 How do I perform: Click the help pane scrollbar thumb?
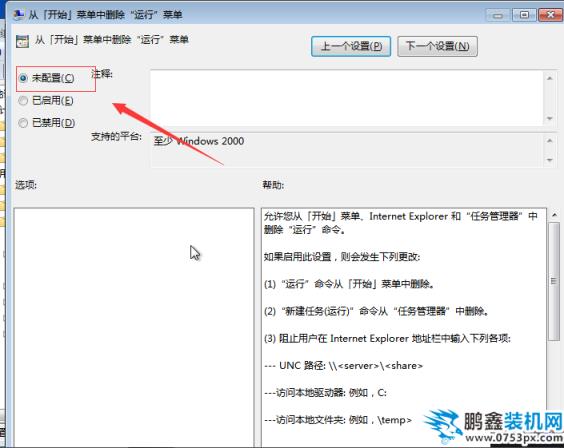point(554,281)
